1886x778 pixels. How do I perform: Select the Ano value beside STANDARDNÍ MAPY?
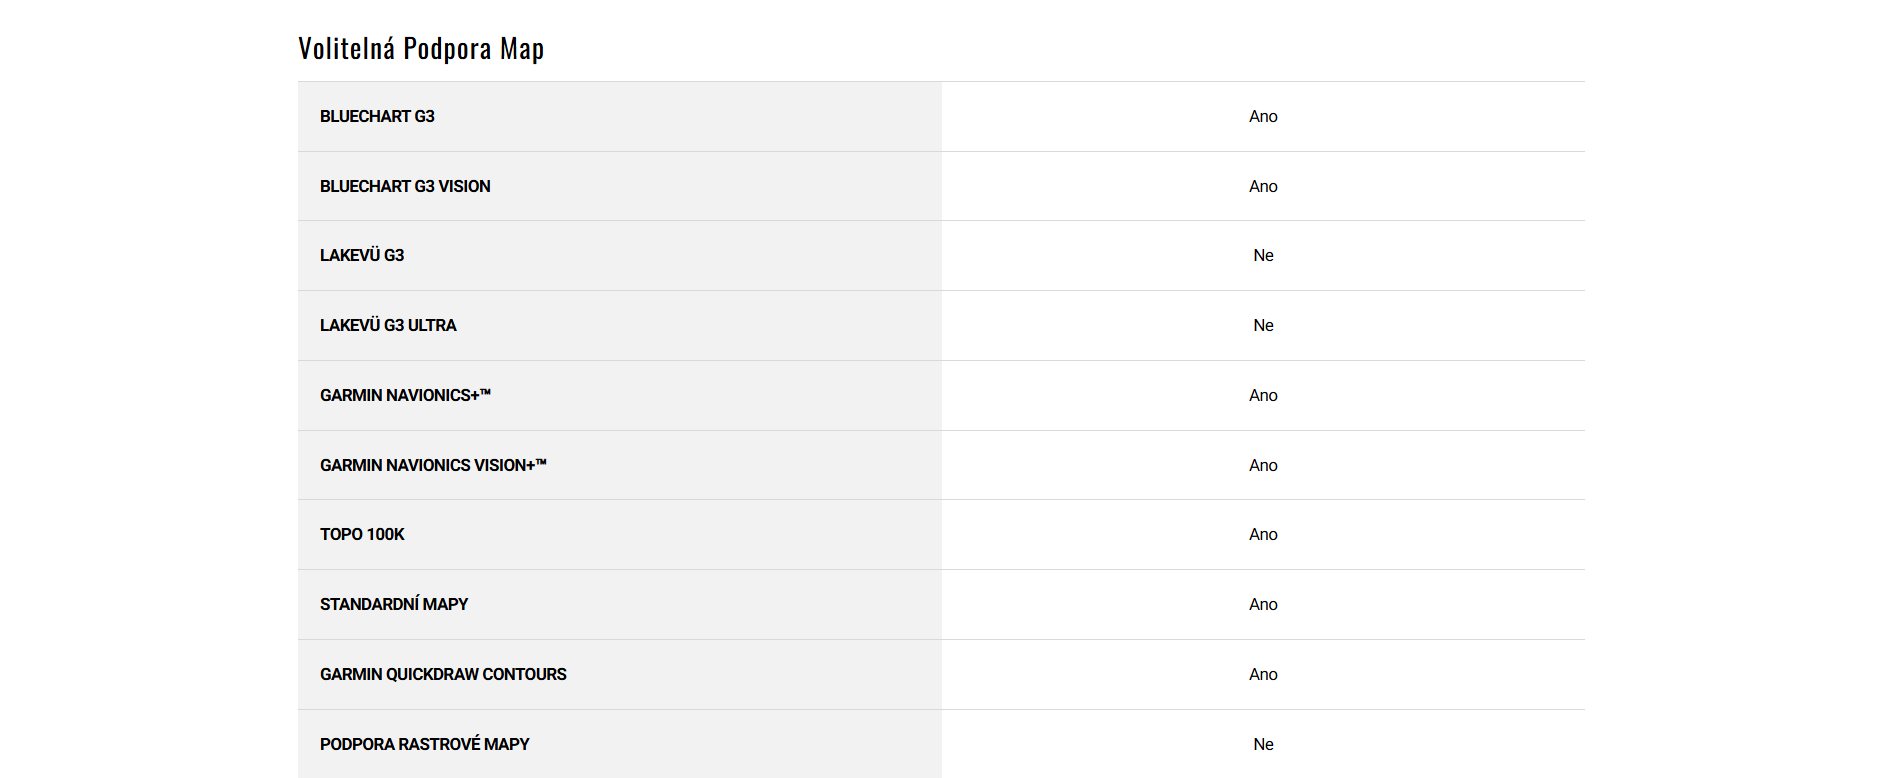click(x=1263, y=605)
